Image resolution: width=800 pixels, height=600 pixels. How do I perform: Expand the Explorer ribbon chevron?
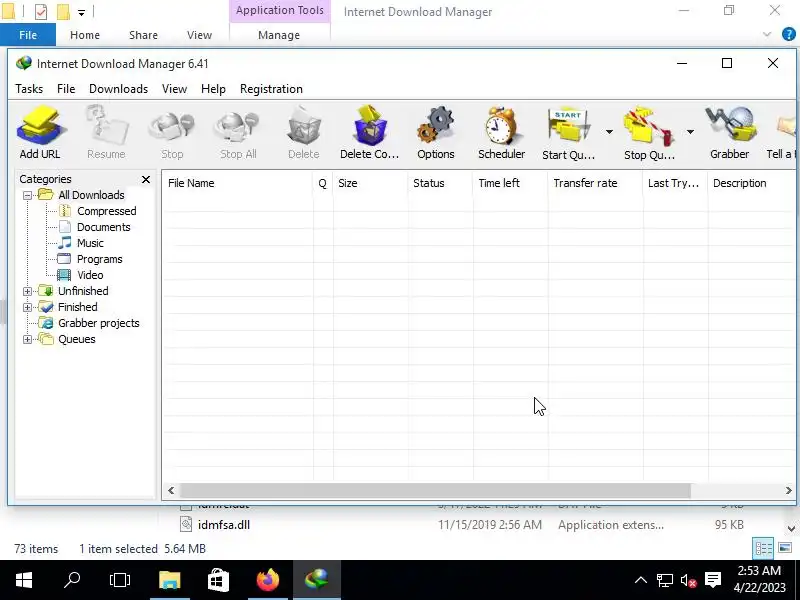click(x=767, y=34)
